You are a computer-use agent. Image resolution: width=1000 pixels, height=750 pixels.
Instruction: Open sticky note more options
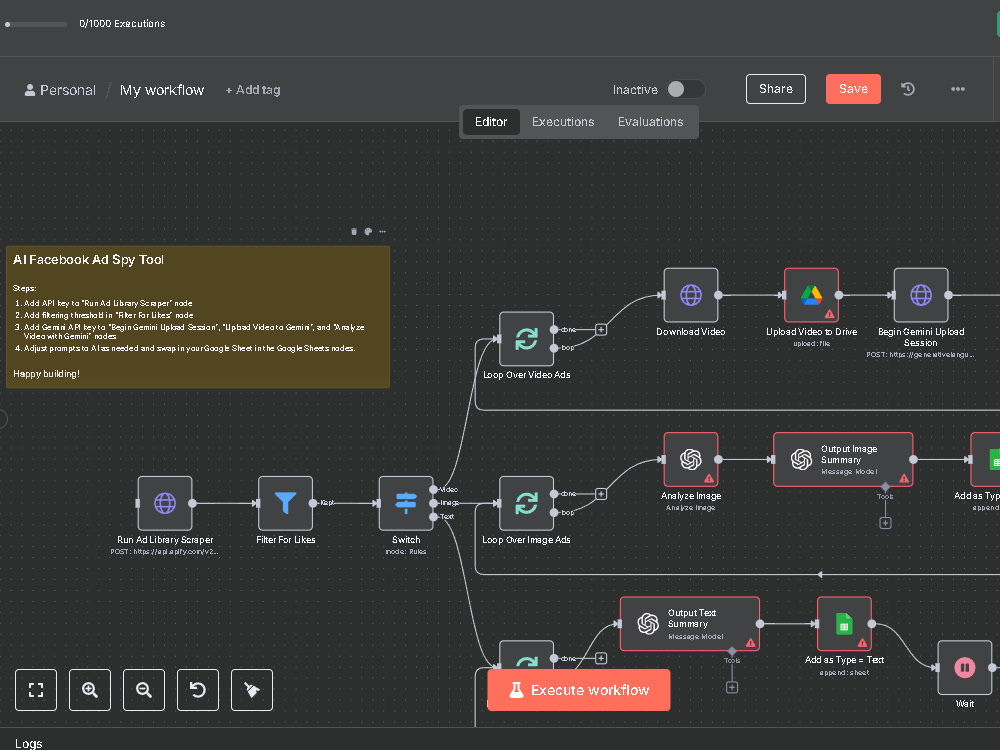point(382,232)
